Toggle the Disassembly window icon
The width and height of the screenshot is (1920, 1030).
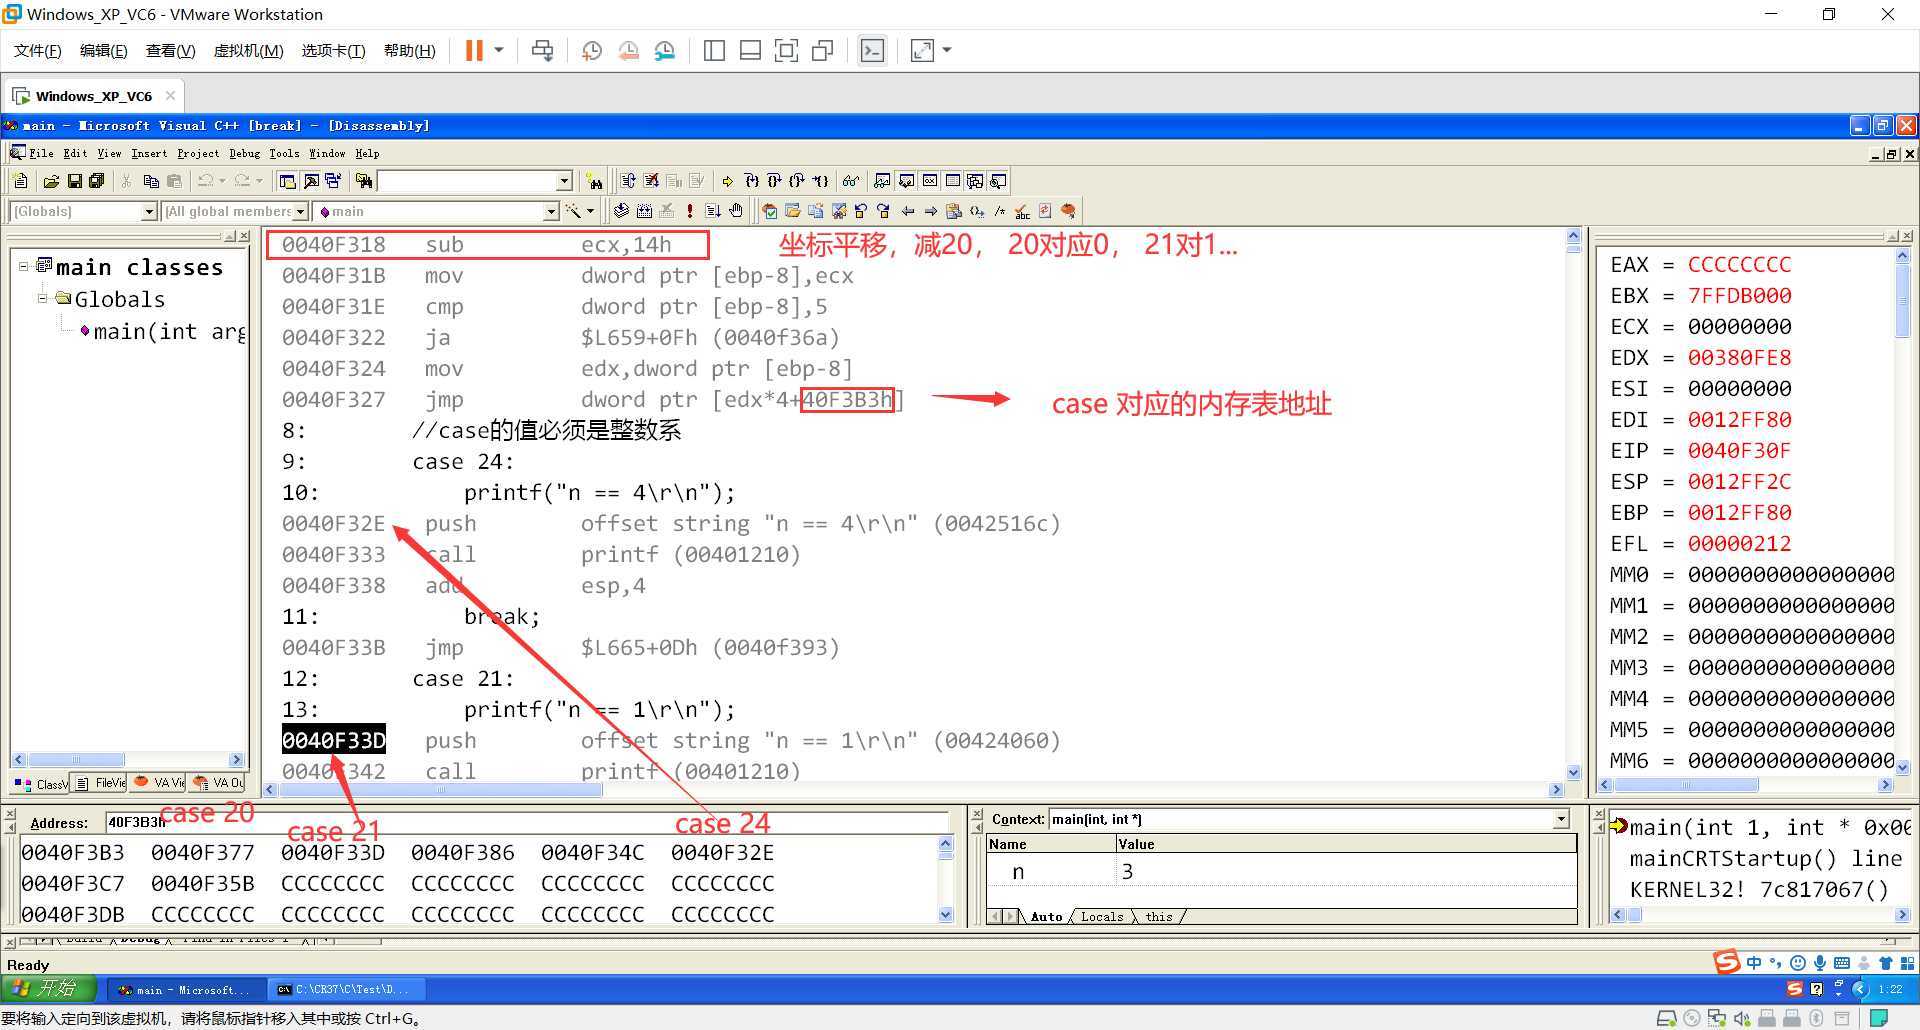998,181
